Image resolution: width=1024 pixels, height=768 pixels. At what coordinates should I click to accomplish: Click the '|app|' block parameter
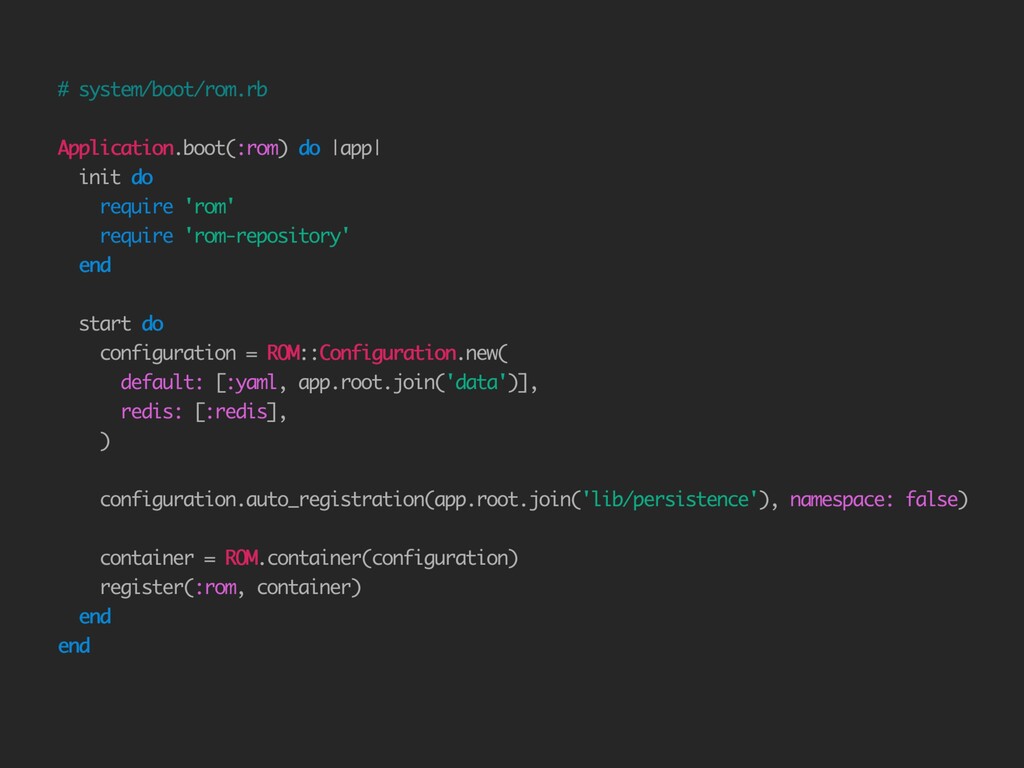click(x=356, y=148)
